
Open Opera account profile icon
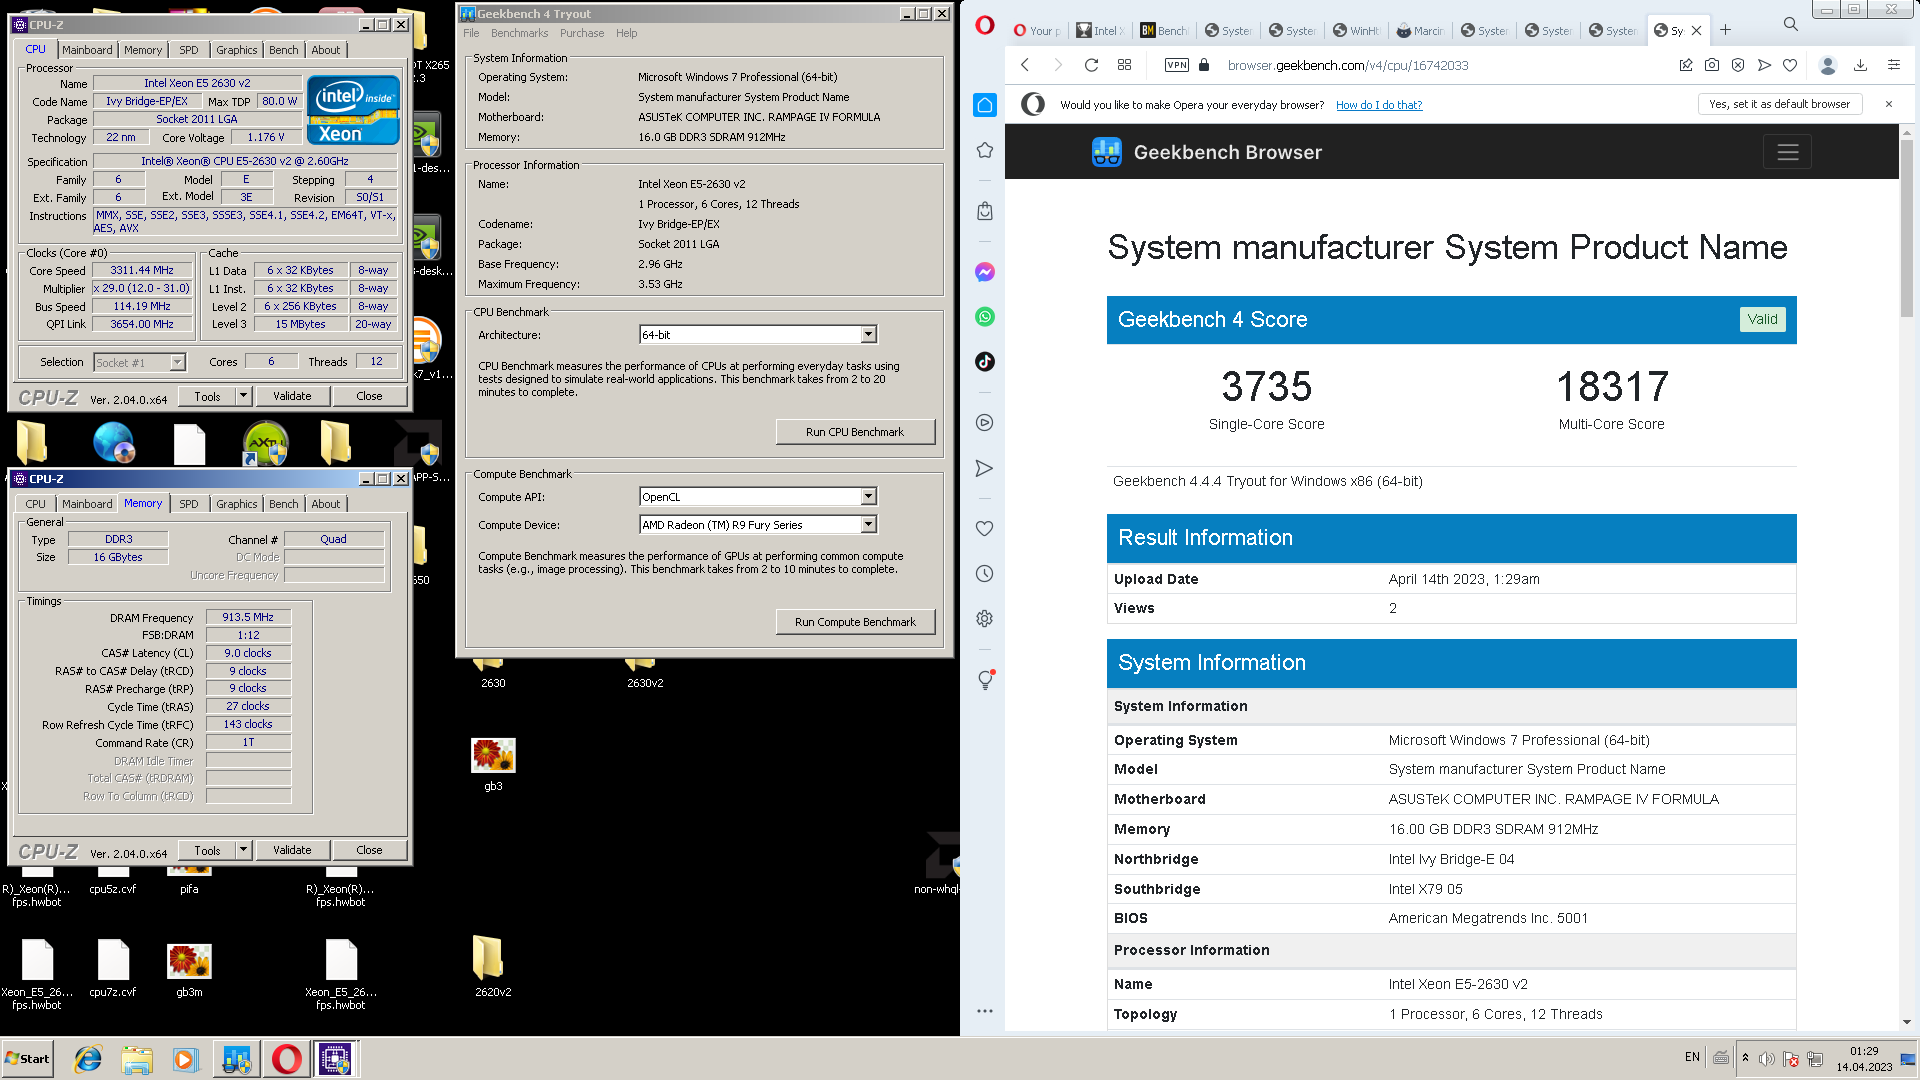tap(1828, 65)
